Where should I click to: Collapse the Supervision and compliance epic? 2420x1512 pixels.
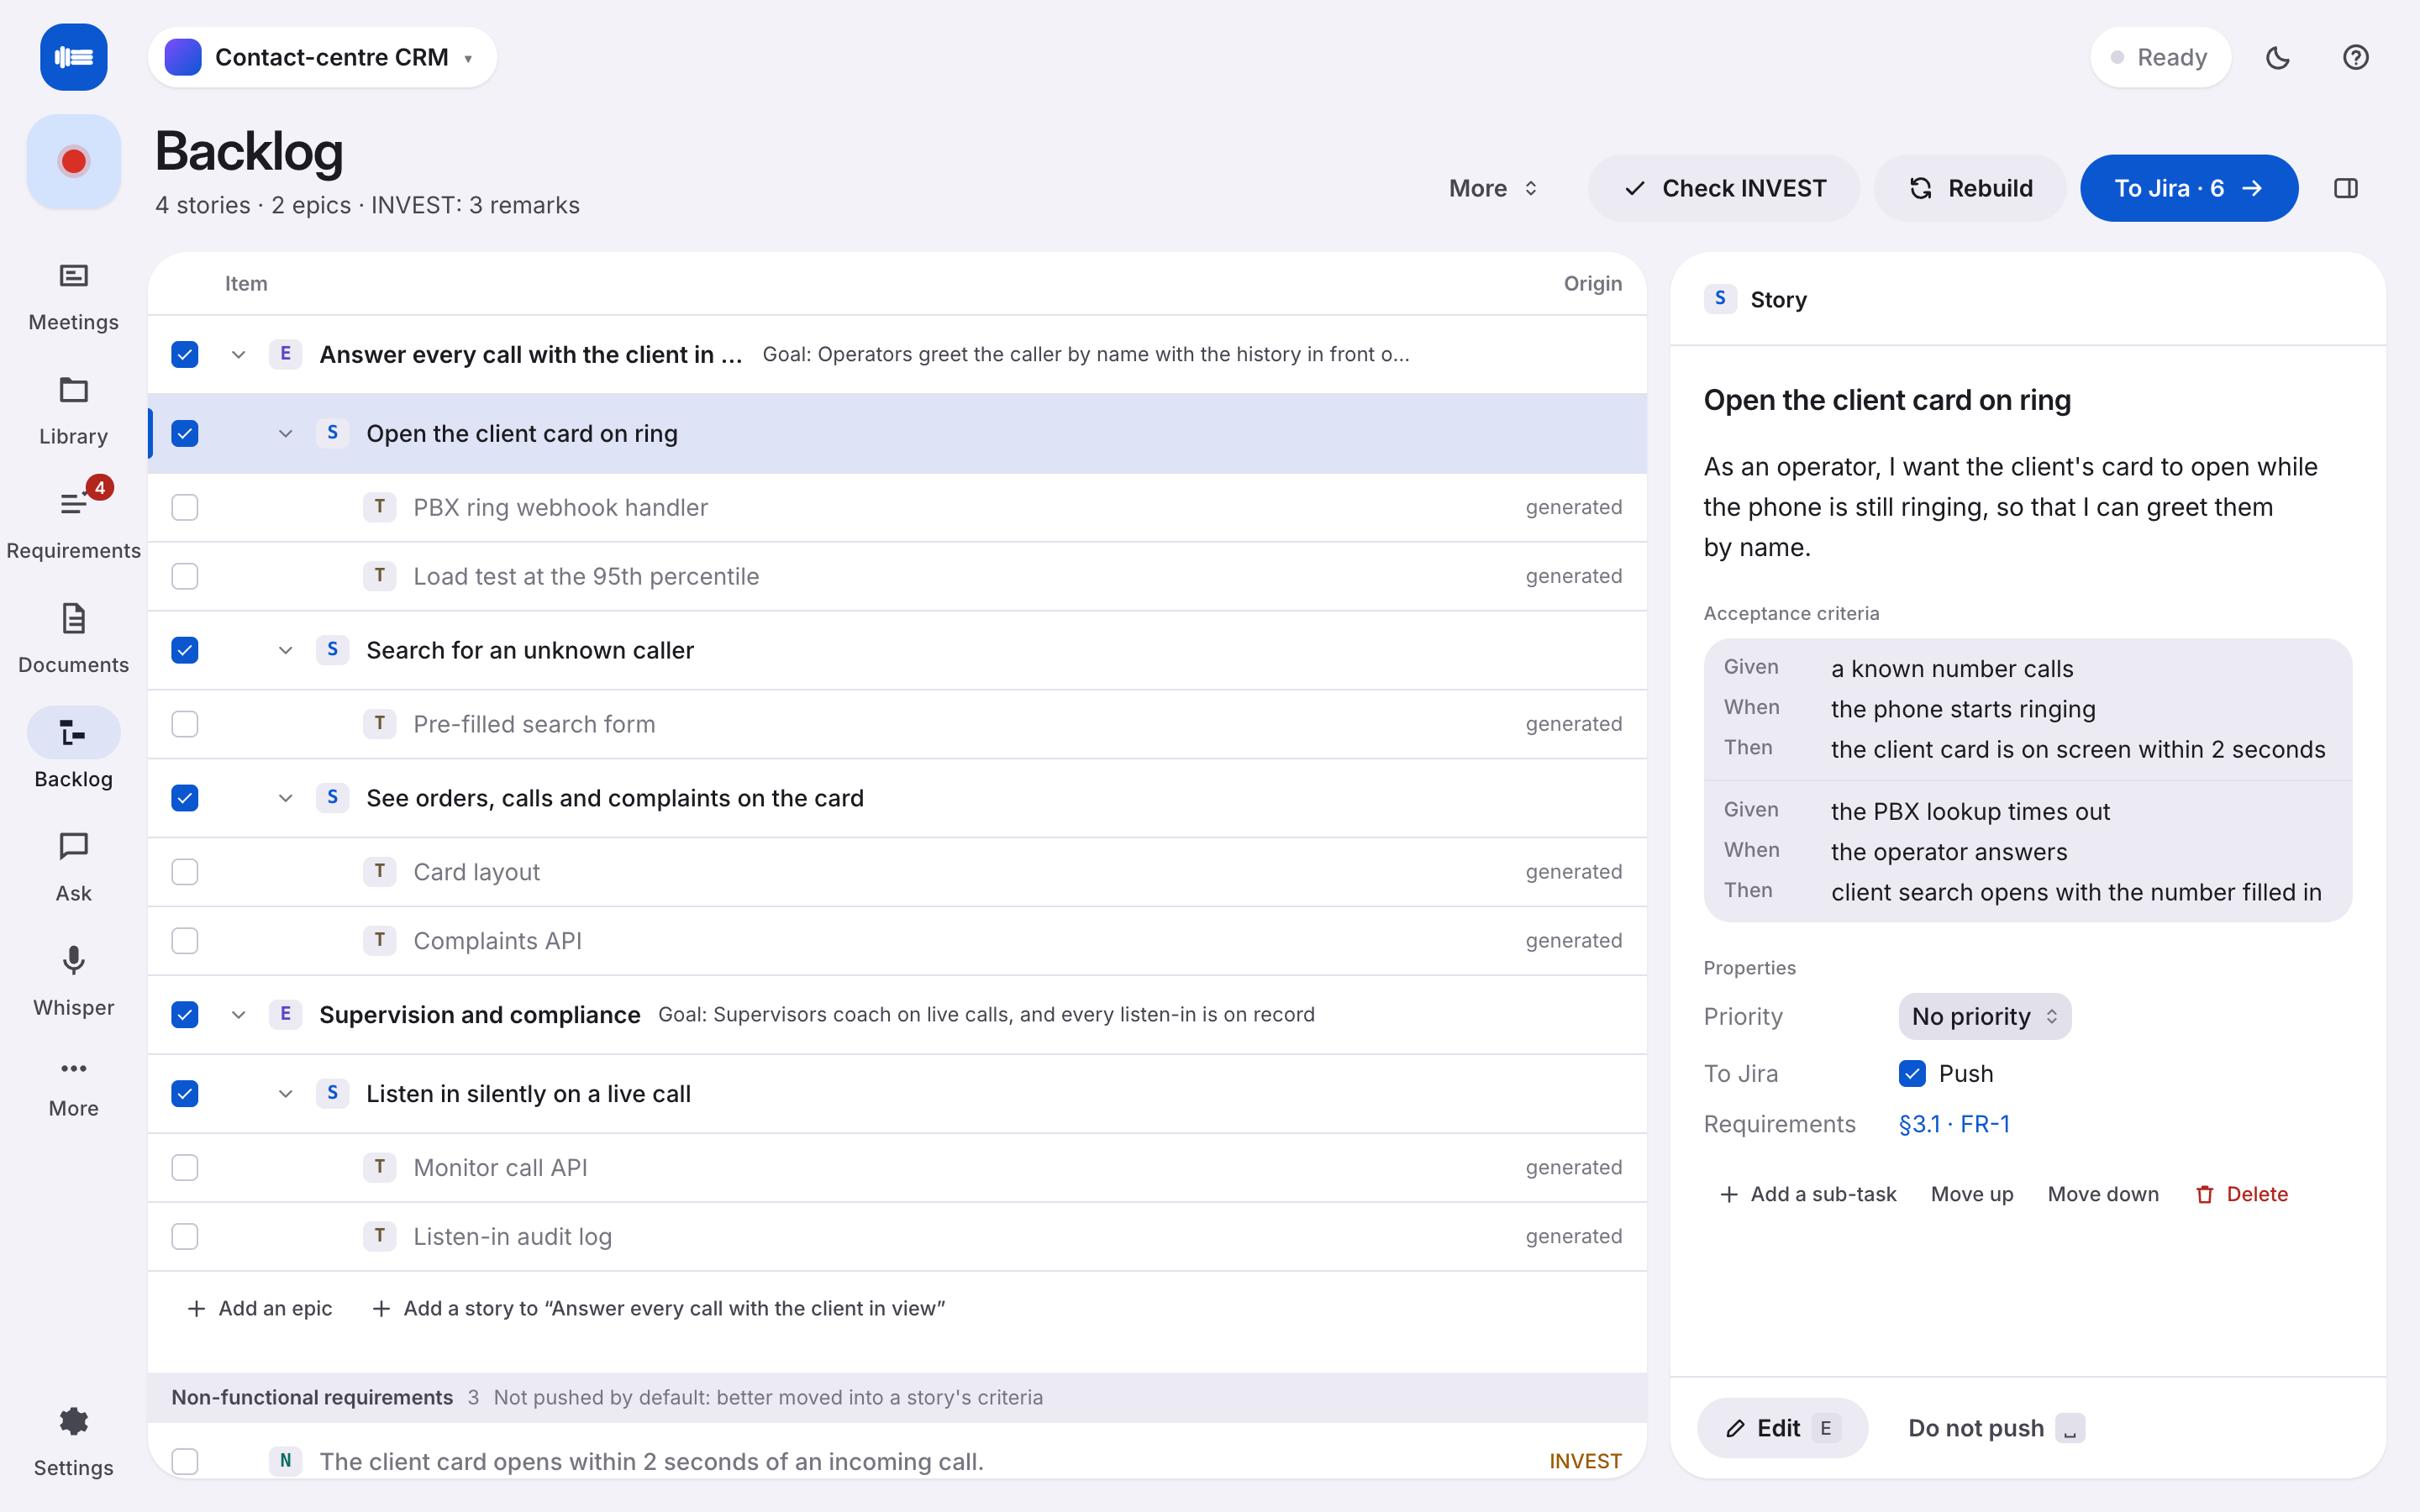[238, 1014]
